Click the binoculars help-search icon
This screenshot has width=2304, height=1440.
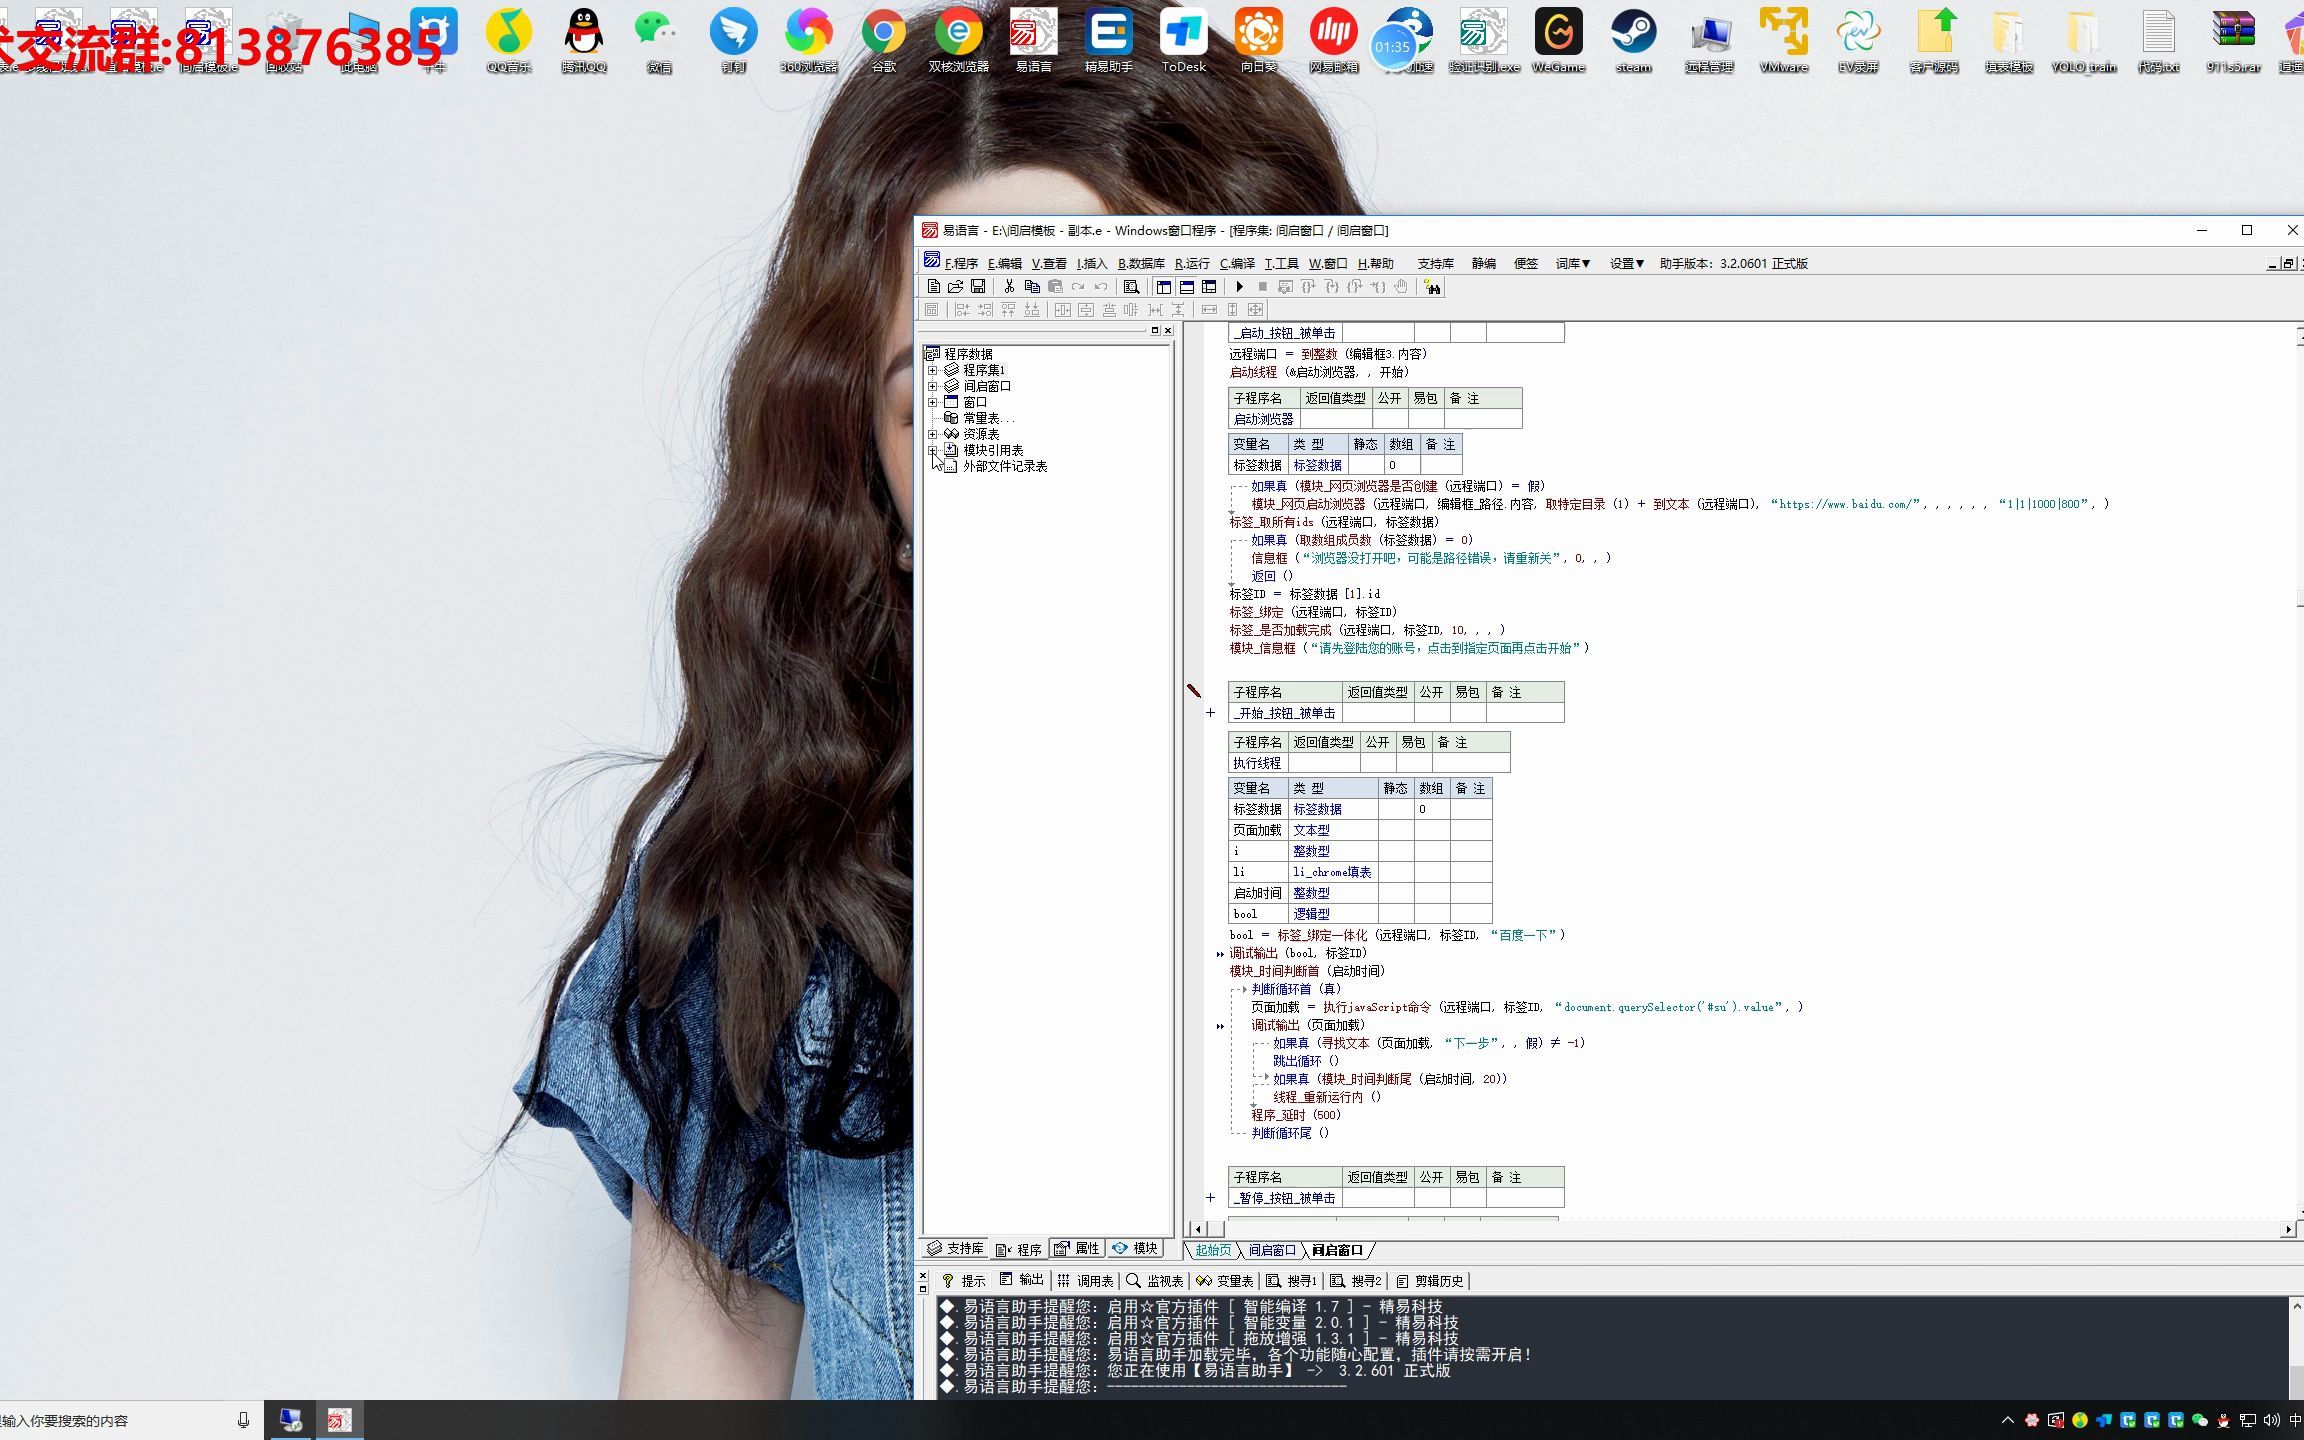1433,287
